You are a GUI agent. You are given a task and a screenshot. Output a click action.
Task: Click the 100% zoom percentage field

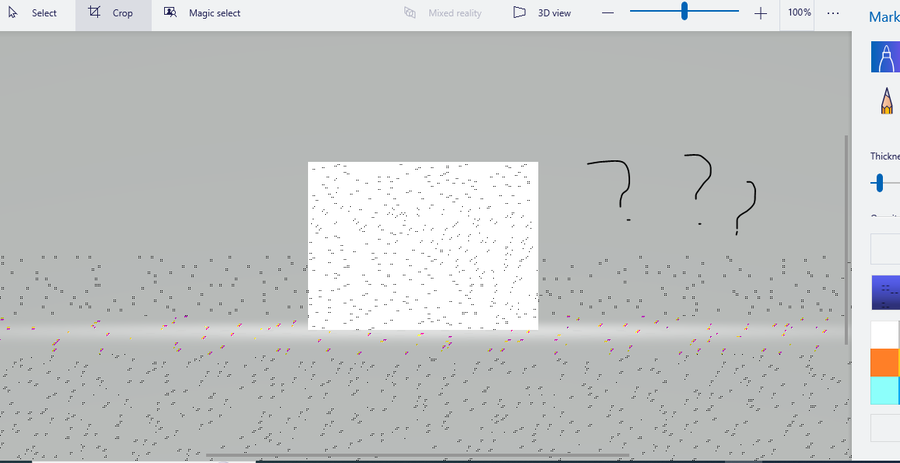[798, 13]
